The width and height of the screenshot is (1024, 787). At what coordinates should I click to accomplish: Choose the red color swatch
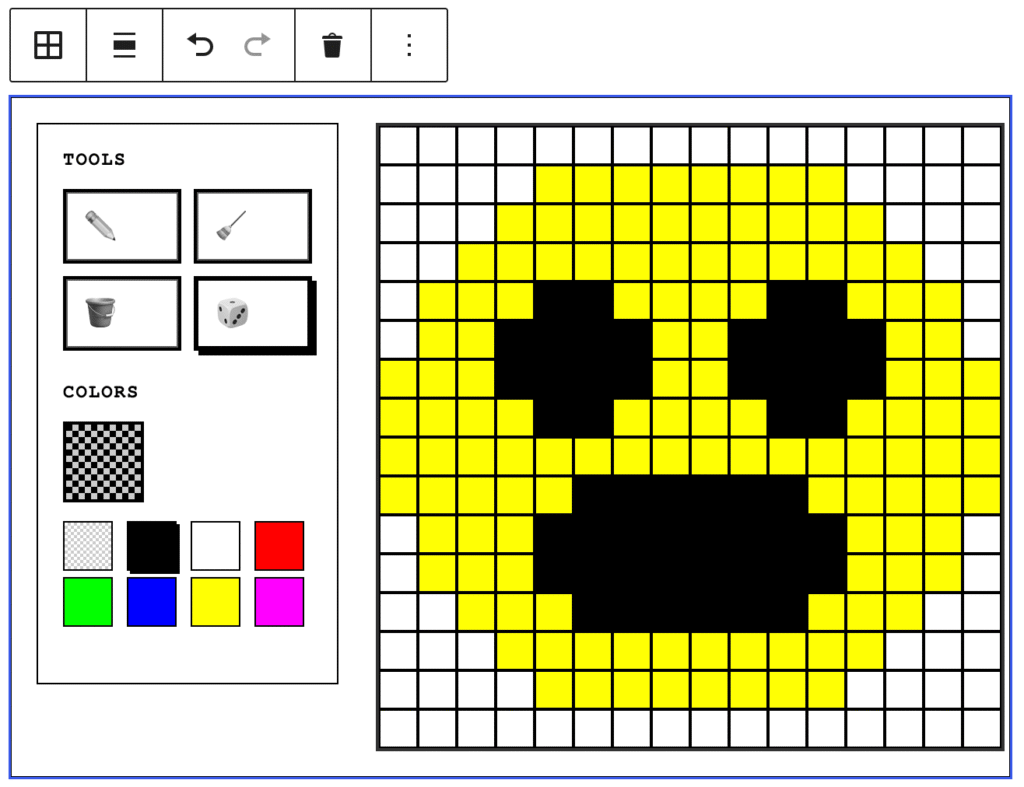(279, 546)
